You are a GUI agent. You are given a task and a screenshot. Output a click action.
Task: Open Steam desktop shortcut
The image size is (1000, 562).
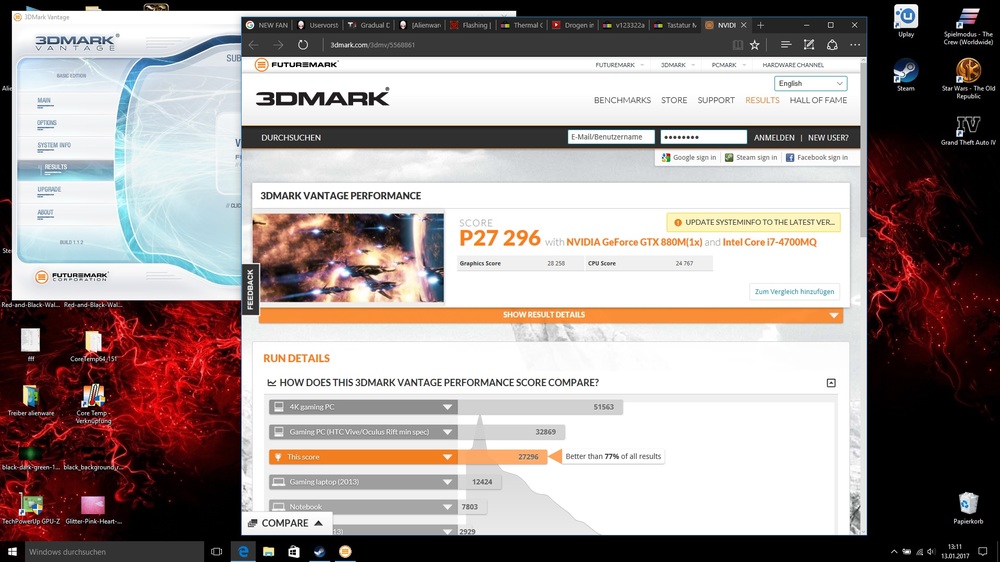[x=905, y=74]
